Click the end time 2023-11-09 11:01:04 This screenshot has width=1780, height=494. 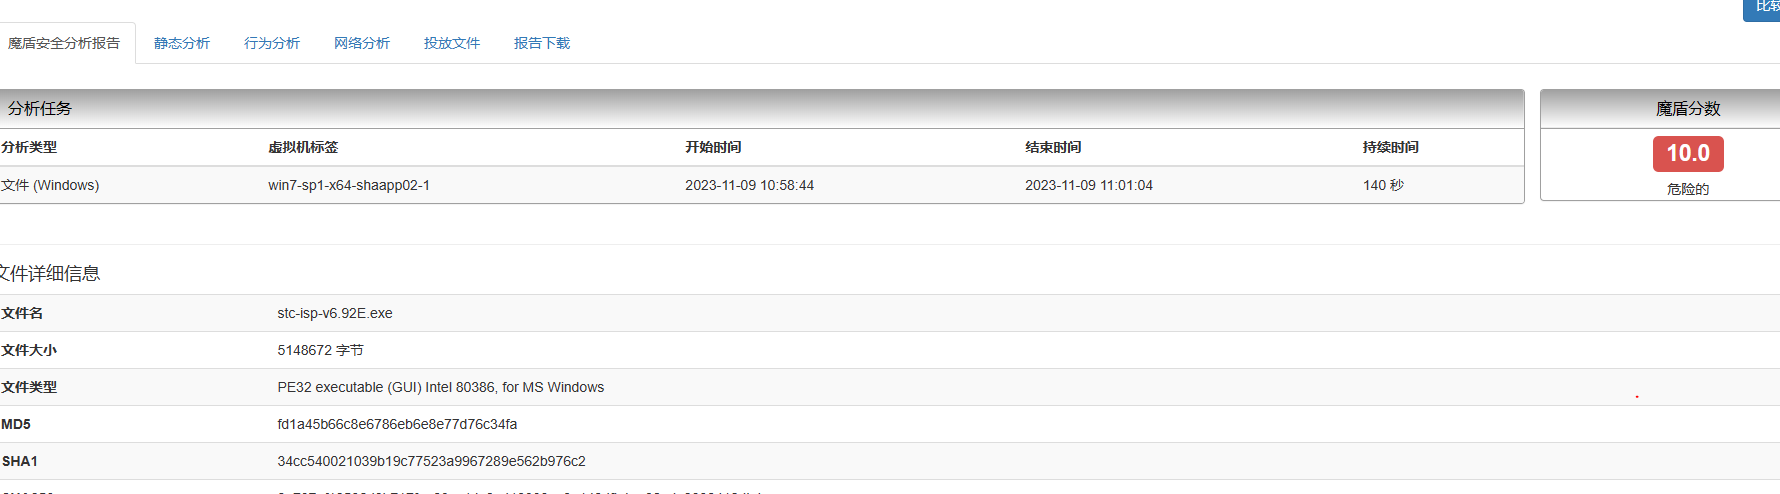1089,185
